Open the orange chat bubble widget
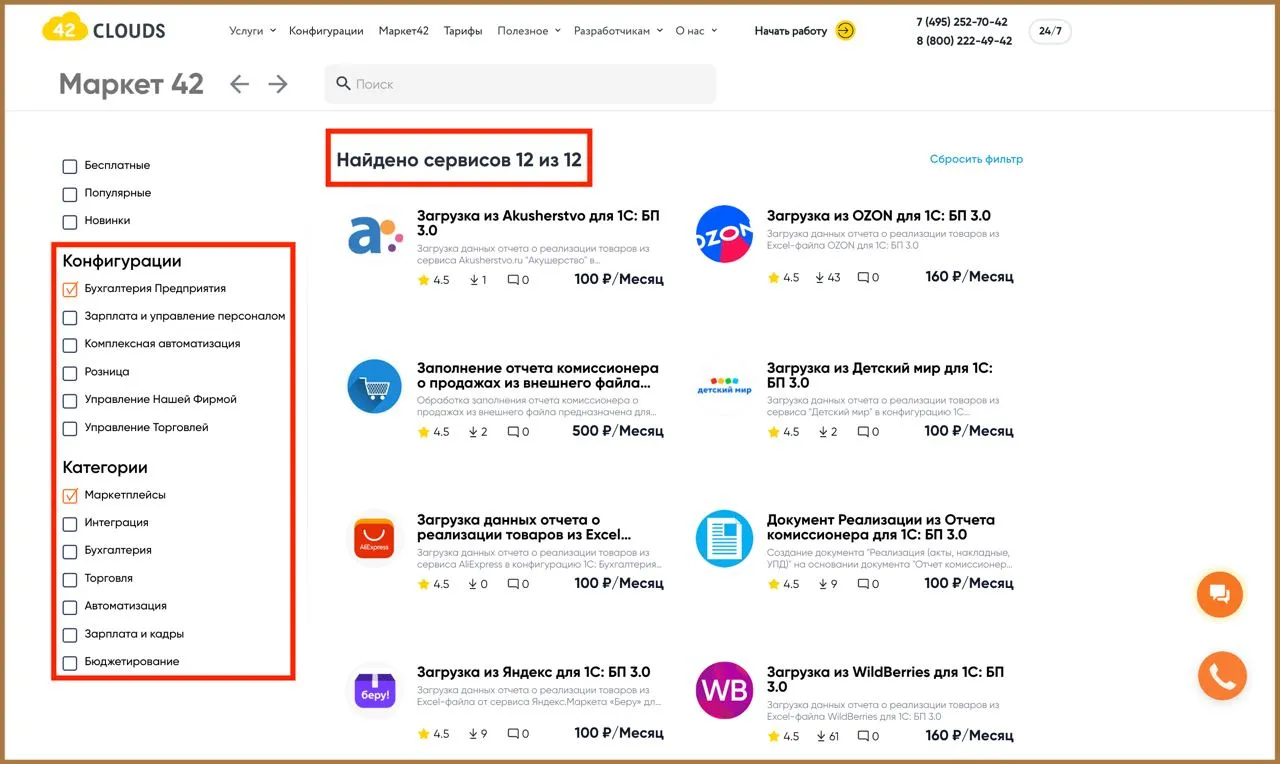Screen dimensions: 1280x764 point(1219,595)
